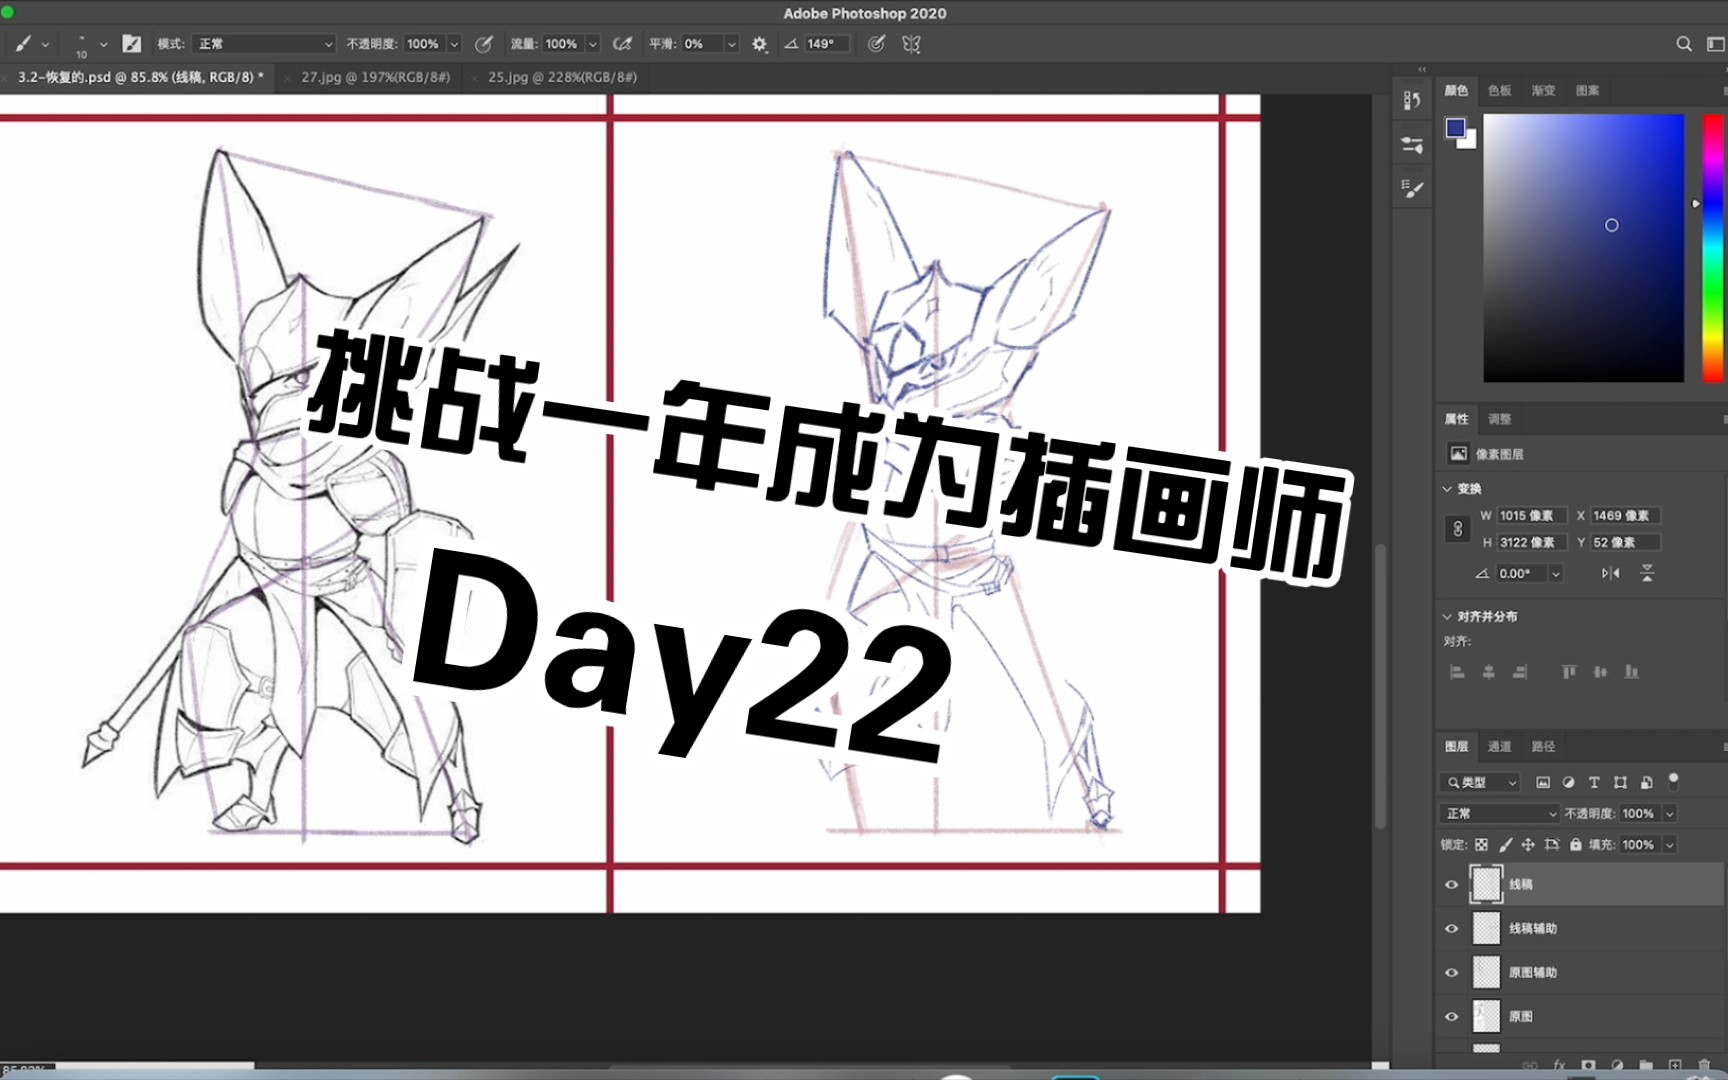
Task: Click the hue spectrum slider
Action: tap(1713, 248)
